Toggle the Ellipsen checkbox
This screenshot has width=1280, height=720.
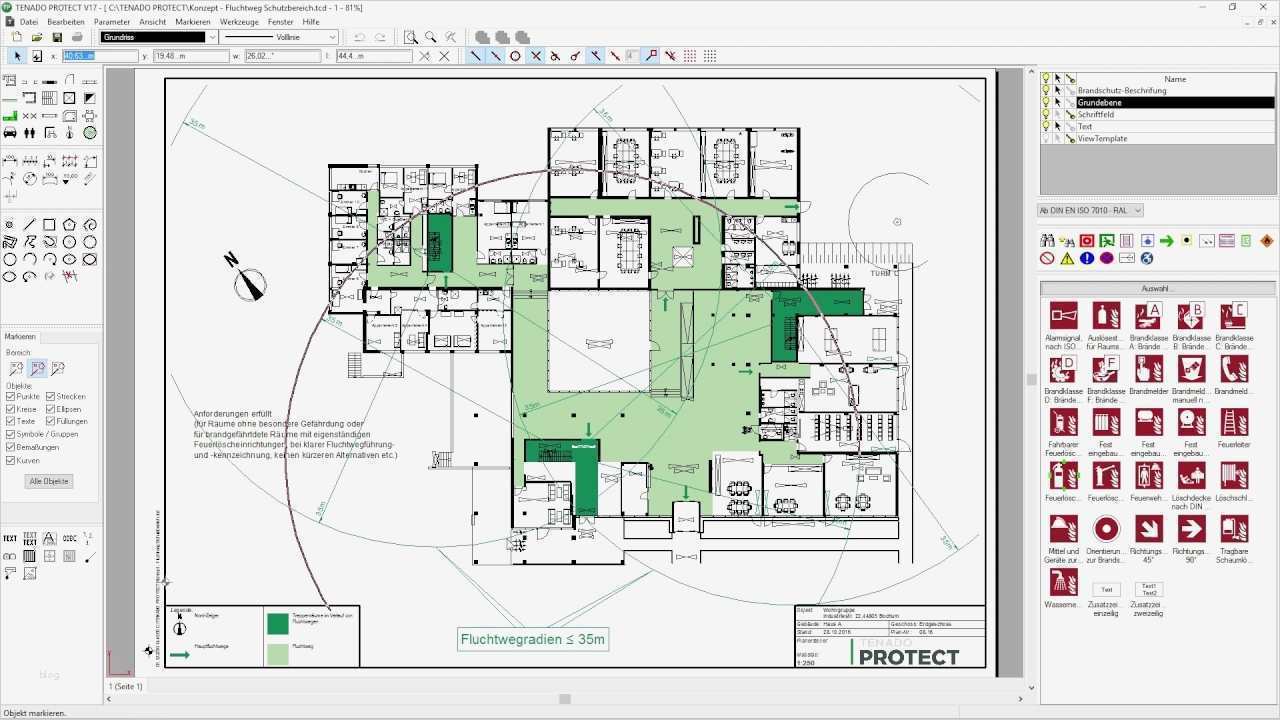pyautogui.click(x=50, y=409)
